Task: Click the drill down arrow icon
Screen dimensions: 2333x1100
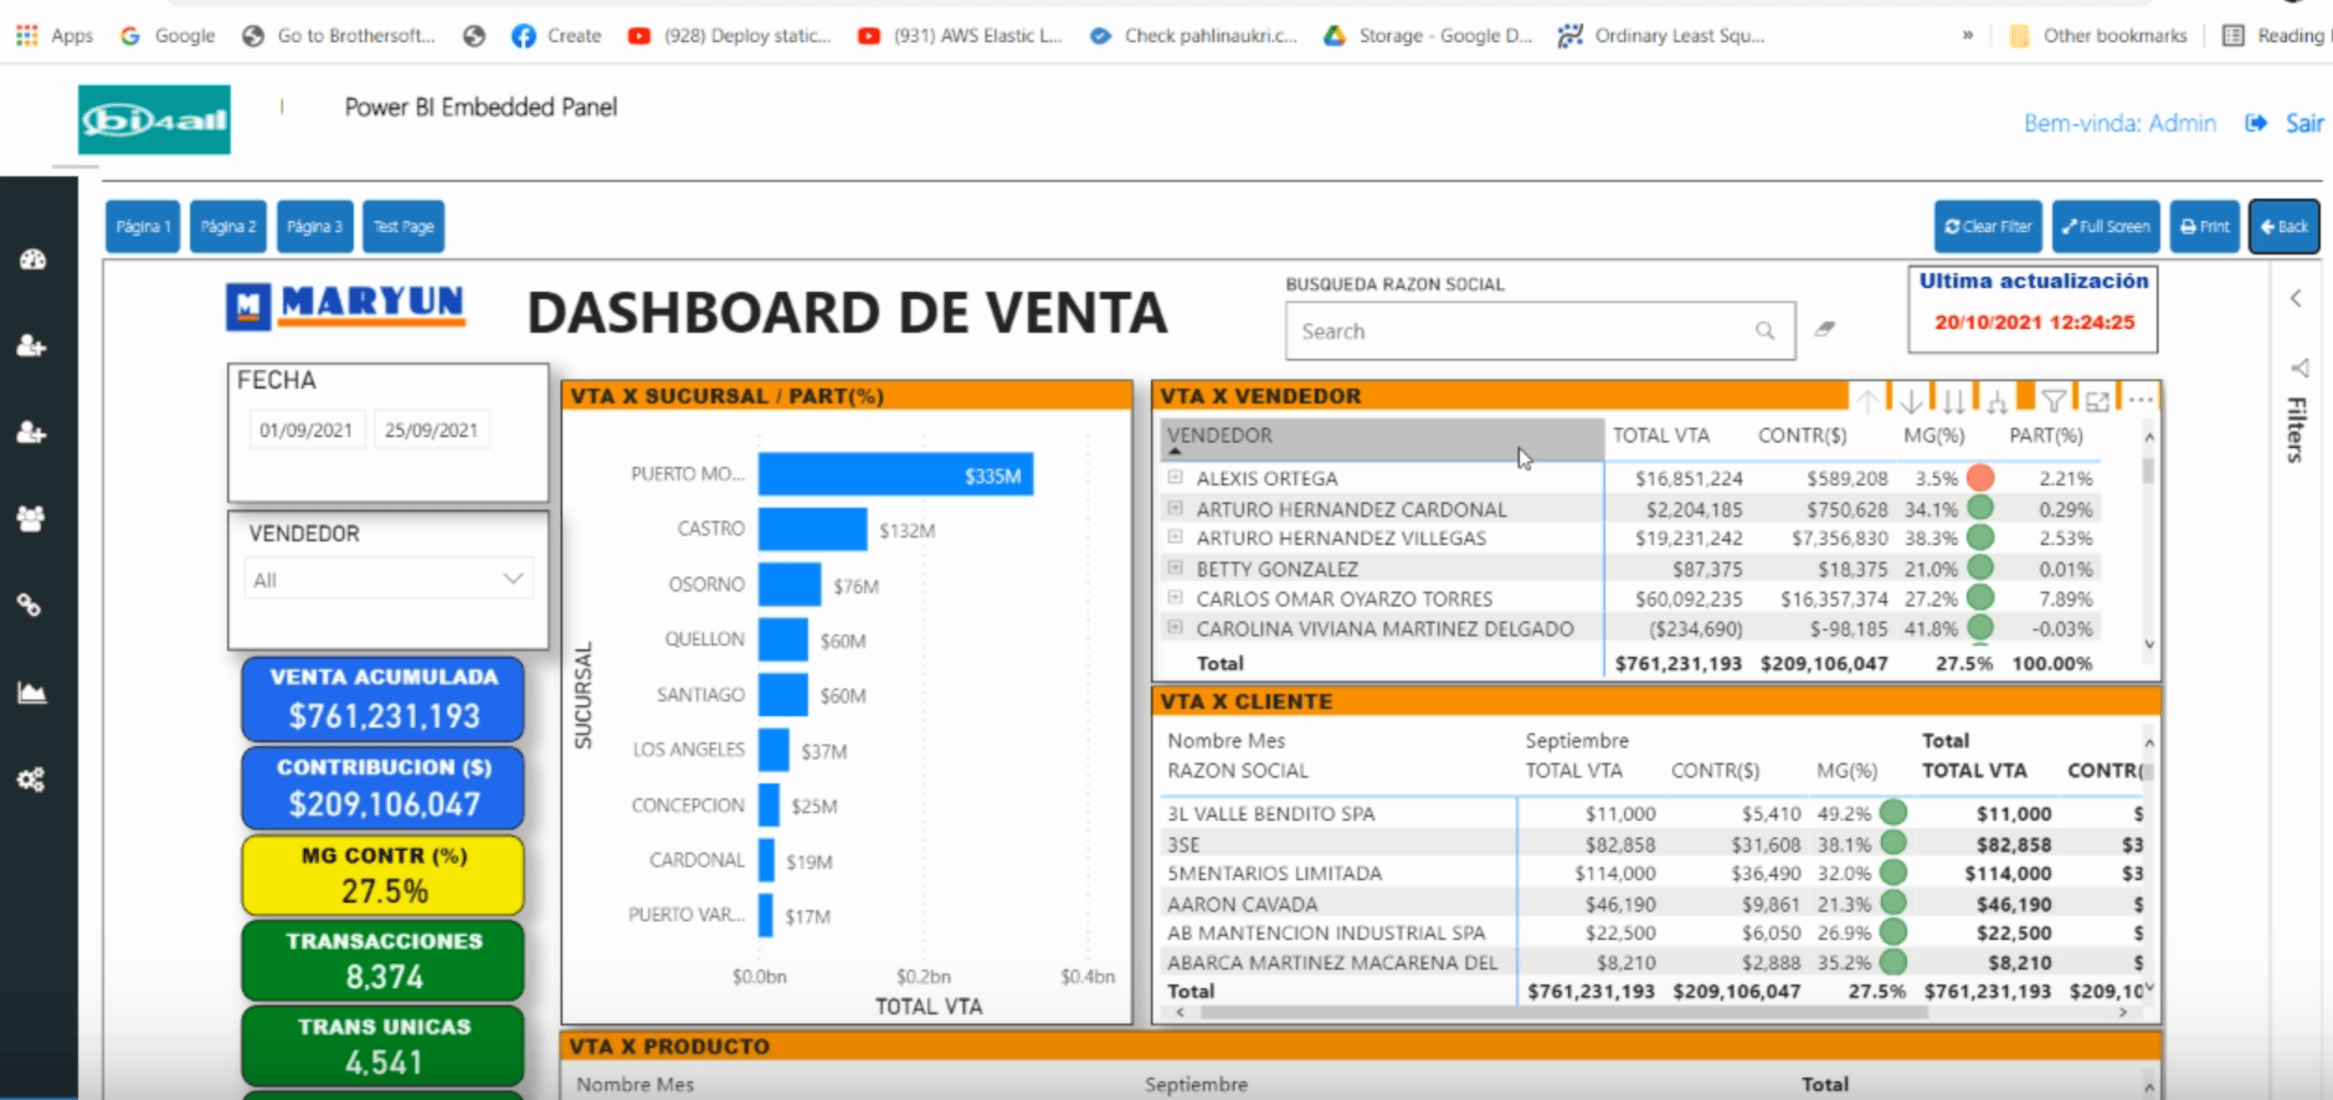Action: [x=1911, y=402]
